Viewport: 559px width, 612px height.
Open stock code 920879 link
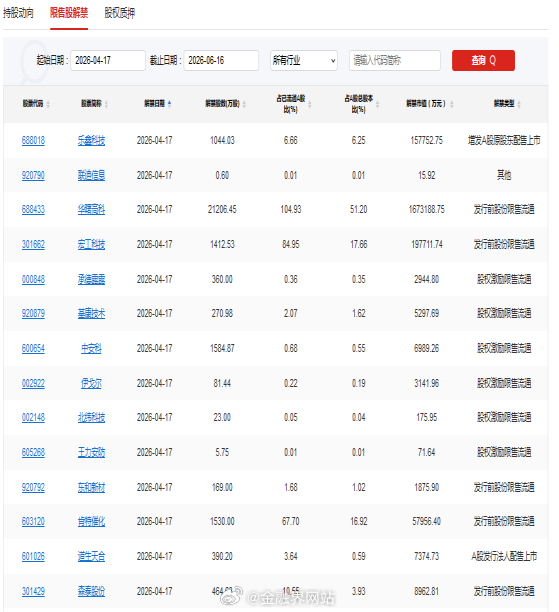point(33,313)
